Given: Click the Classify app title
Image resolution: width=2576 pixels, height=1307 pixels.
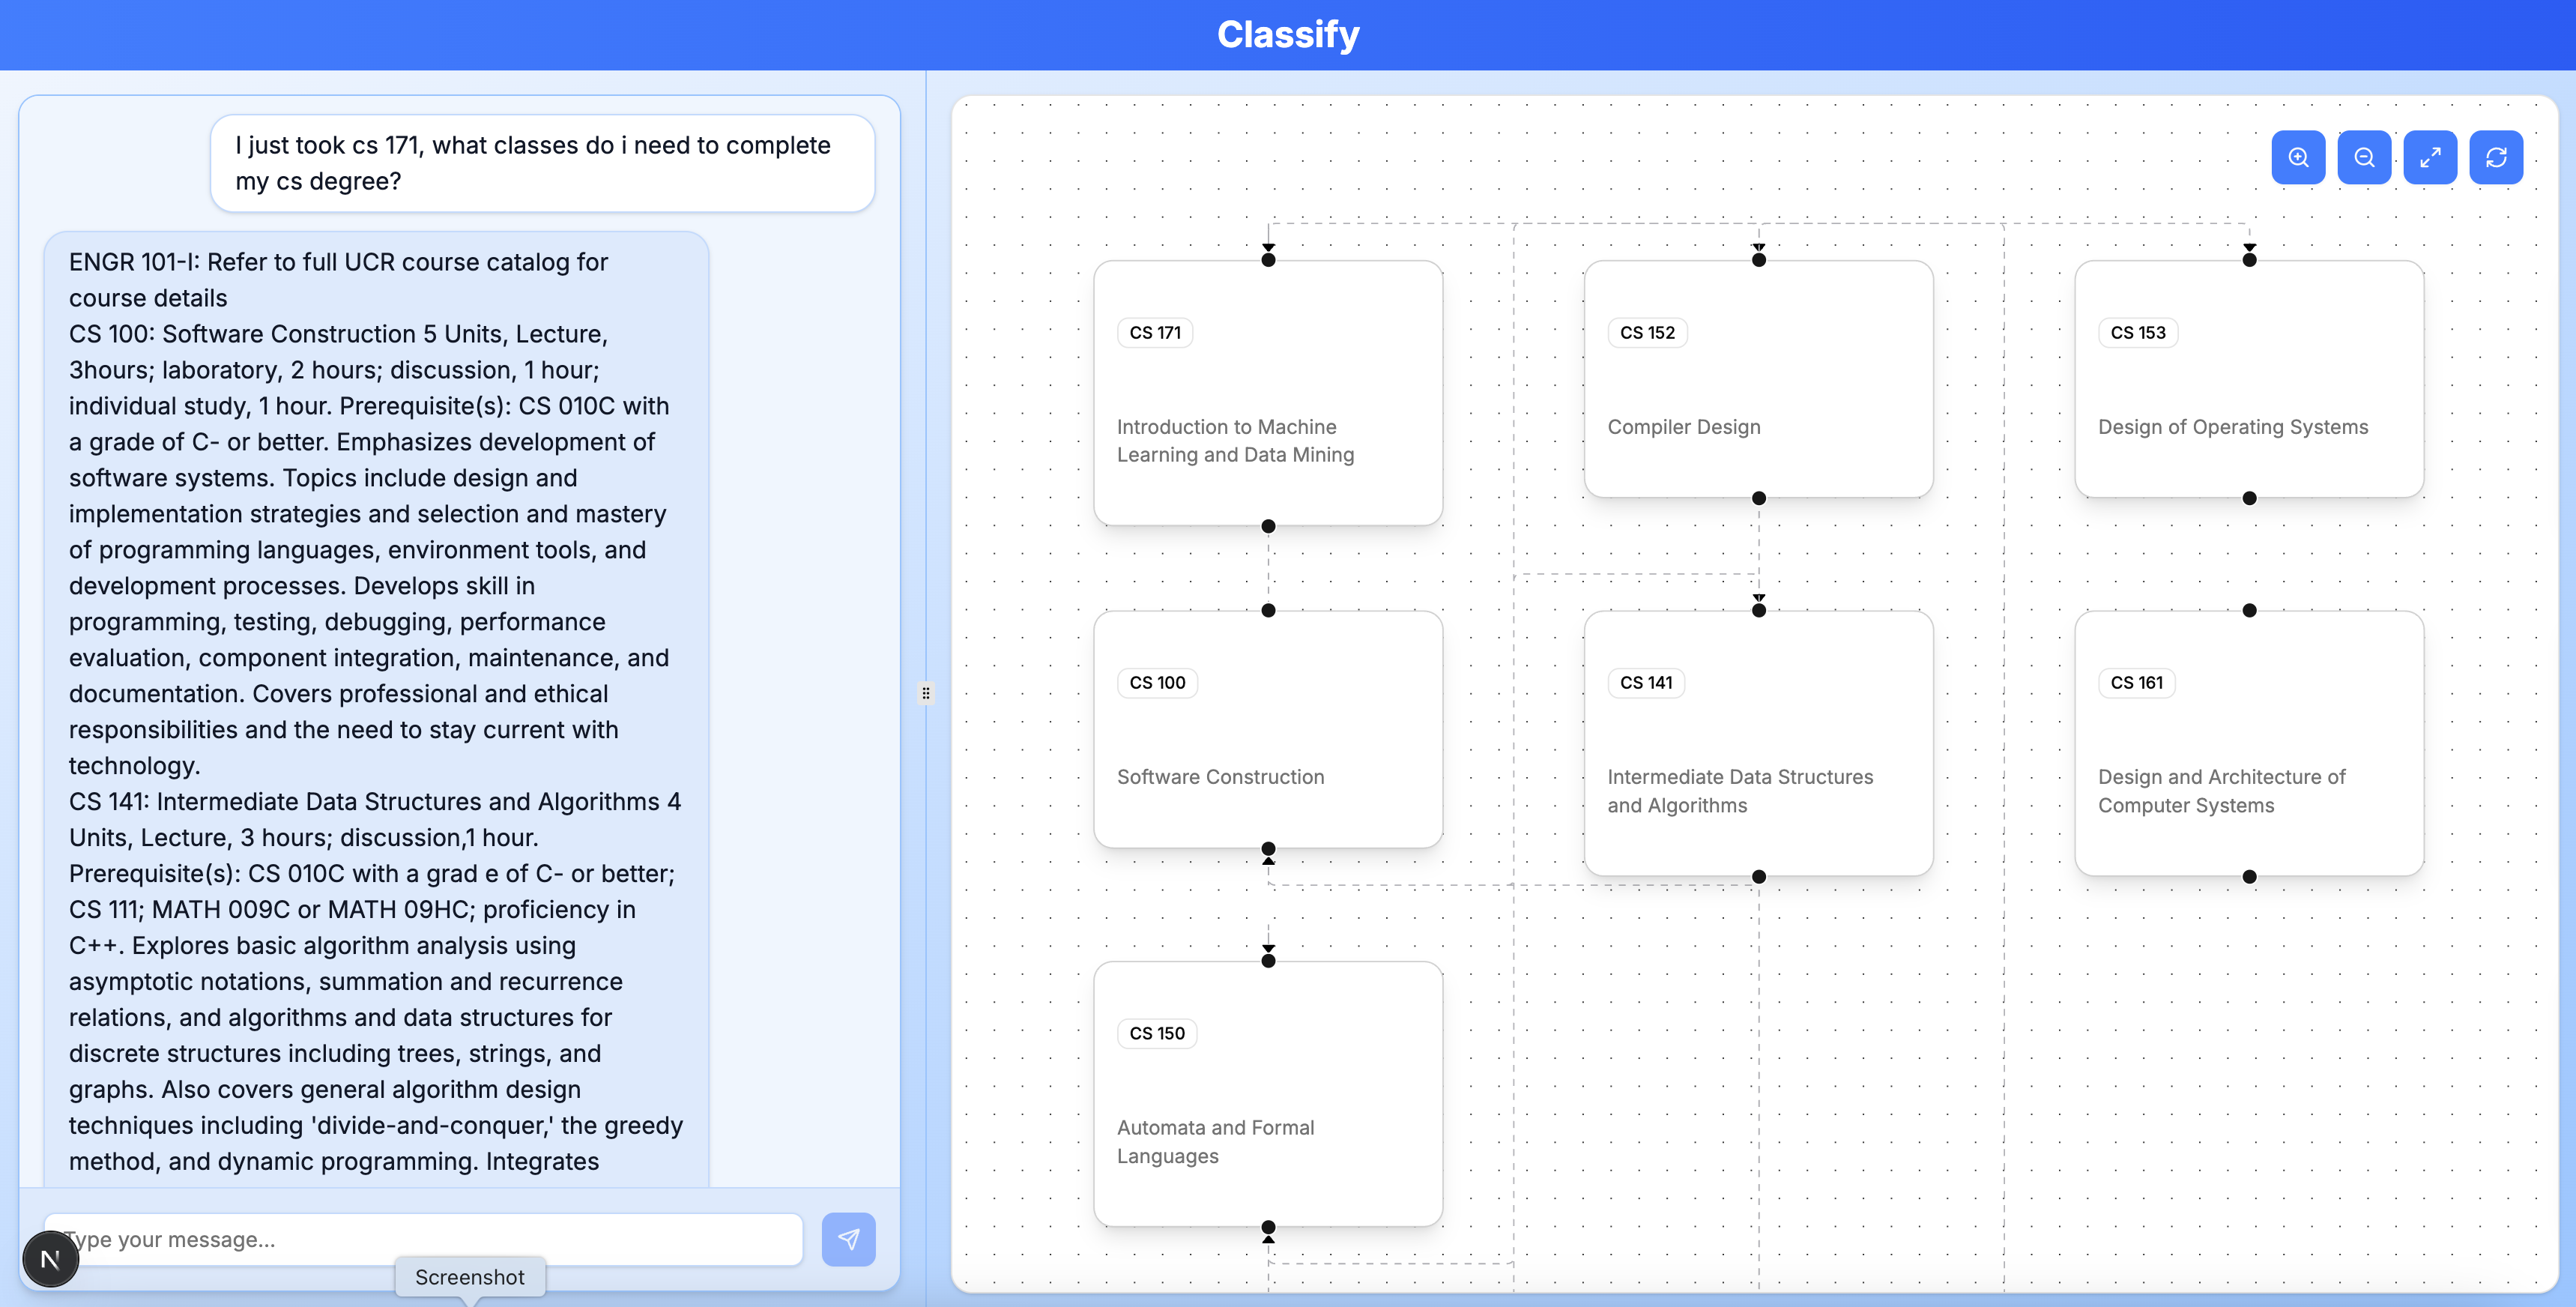Looking at the screenshot, I should 1287,34.
